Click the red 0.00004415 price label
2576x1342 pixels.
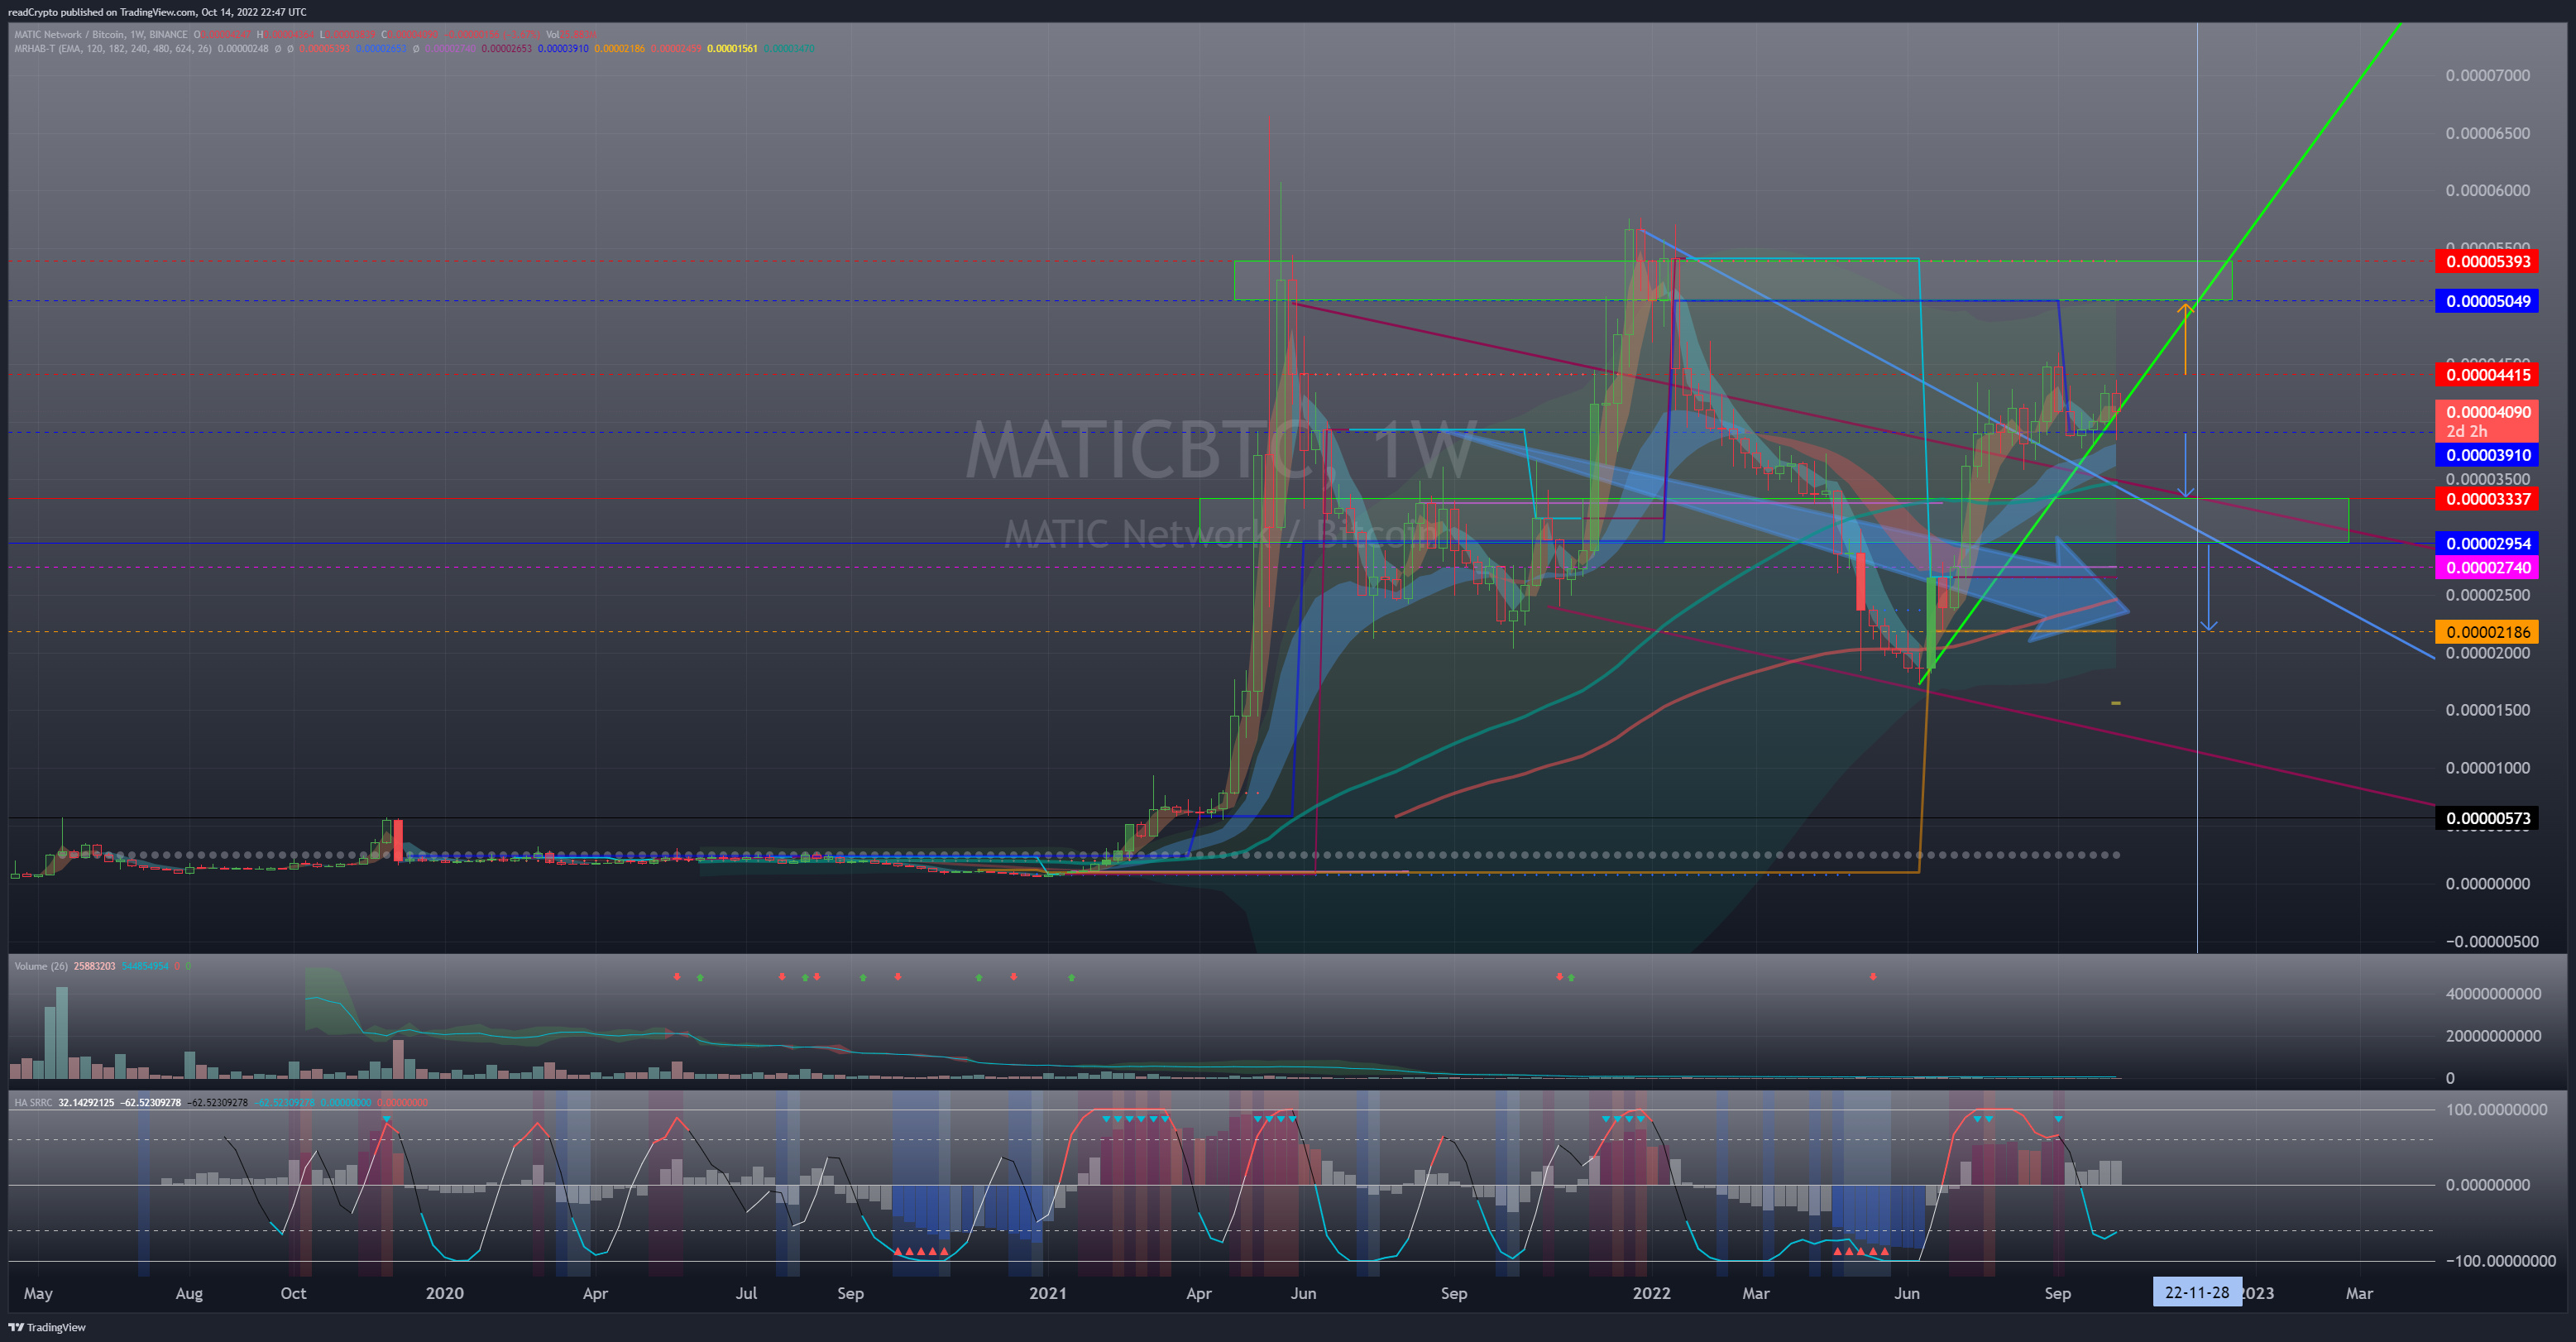tap(2488, 375)
